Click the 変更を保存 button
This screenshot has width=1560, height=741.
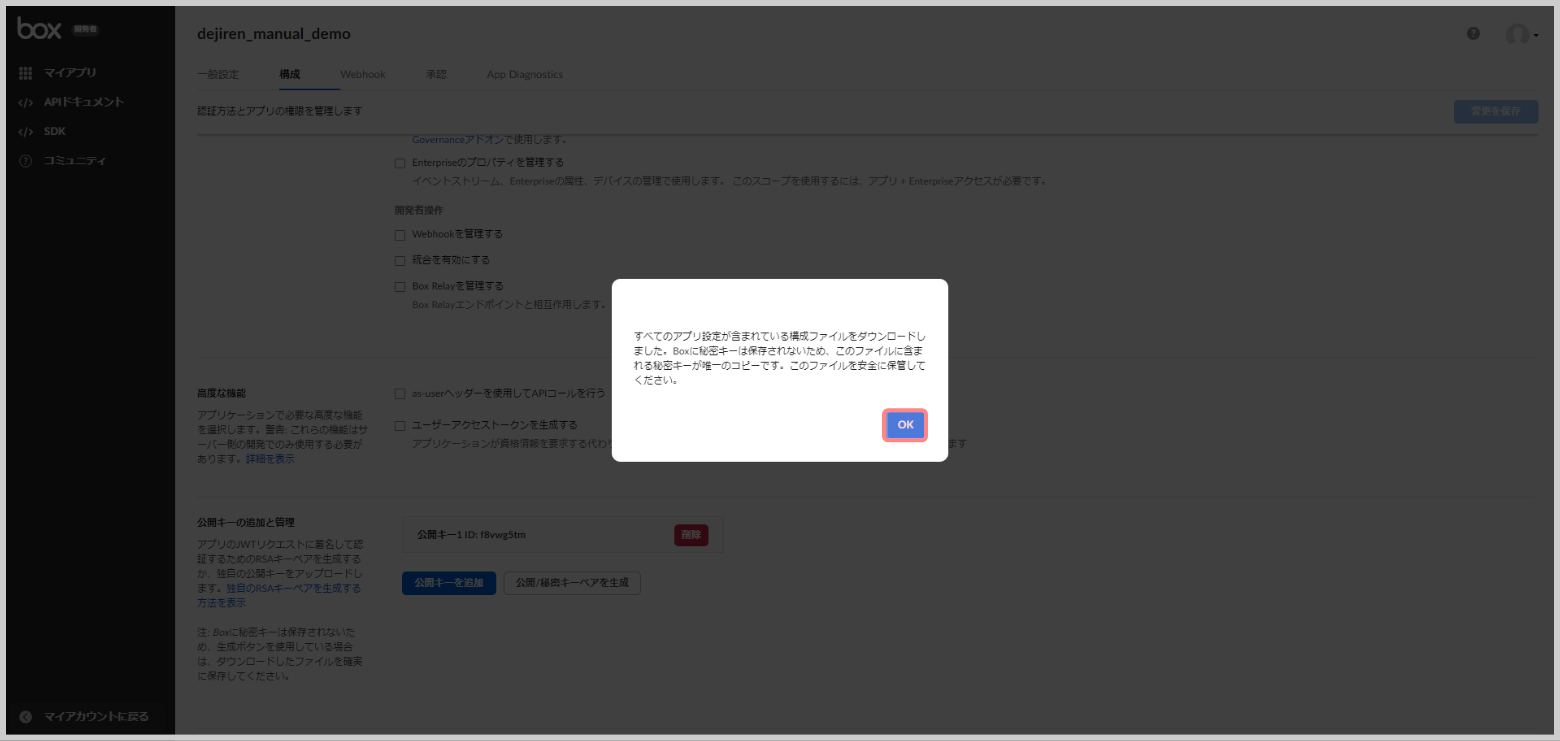coord(1496,111)
